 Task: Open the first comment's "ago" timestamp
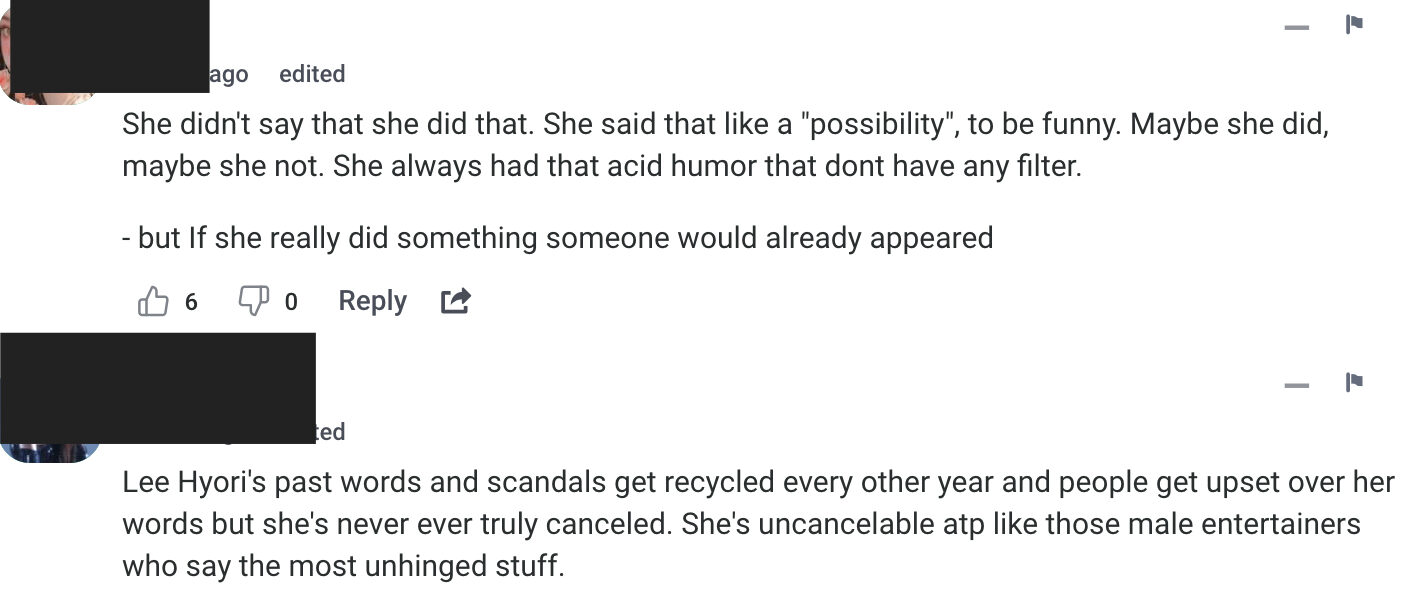coord(229,74)
